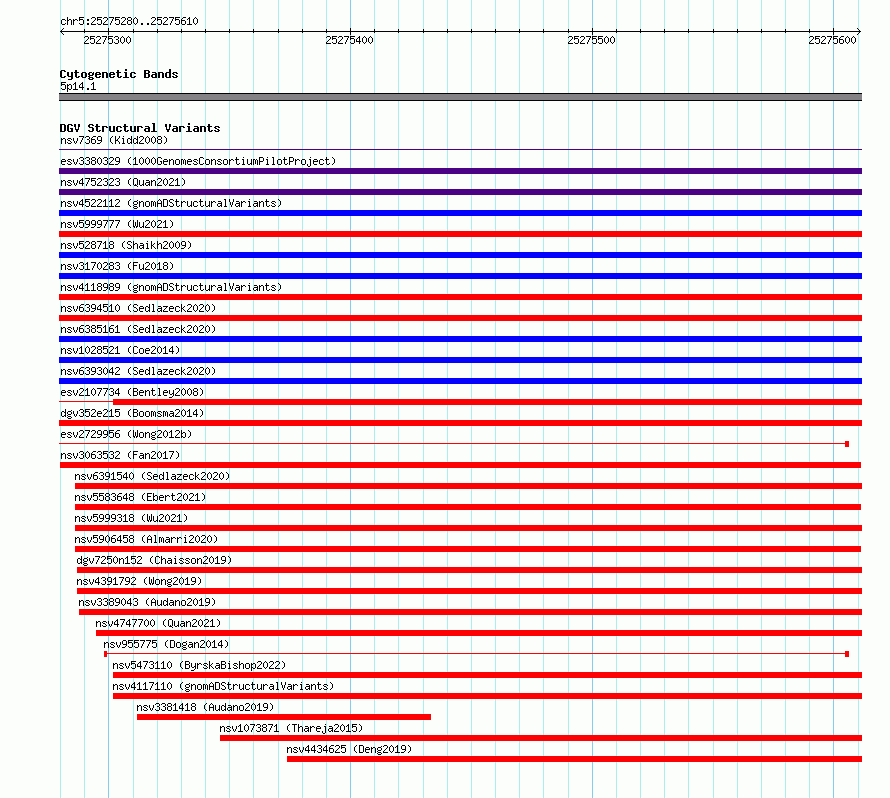Click ruler position 25275600
The image size is (890, 798).
(832, 40)
